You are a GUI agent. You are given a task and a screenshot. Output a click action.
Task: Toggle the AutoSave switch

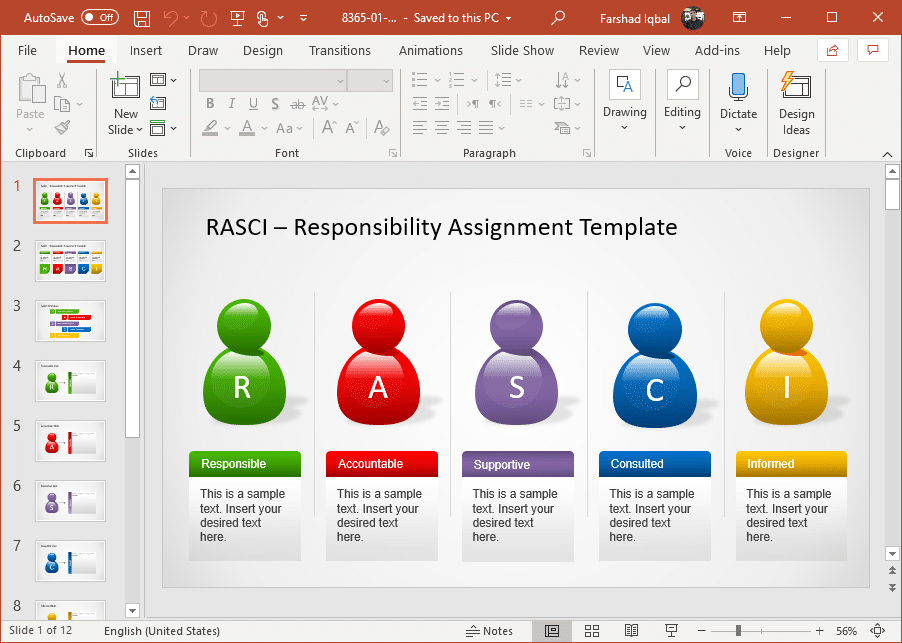[x=100, y=18]
